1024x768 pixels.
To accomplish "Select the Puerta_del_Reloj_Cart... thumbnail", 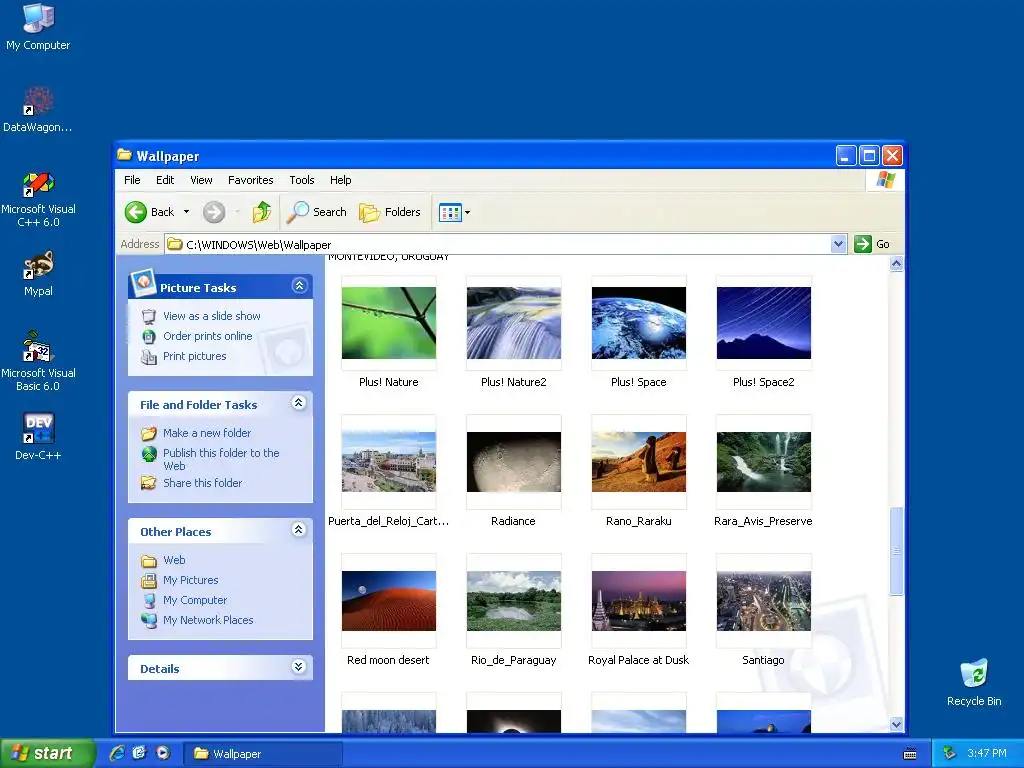I will [x=389, y=462].
